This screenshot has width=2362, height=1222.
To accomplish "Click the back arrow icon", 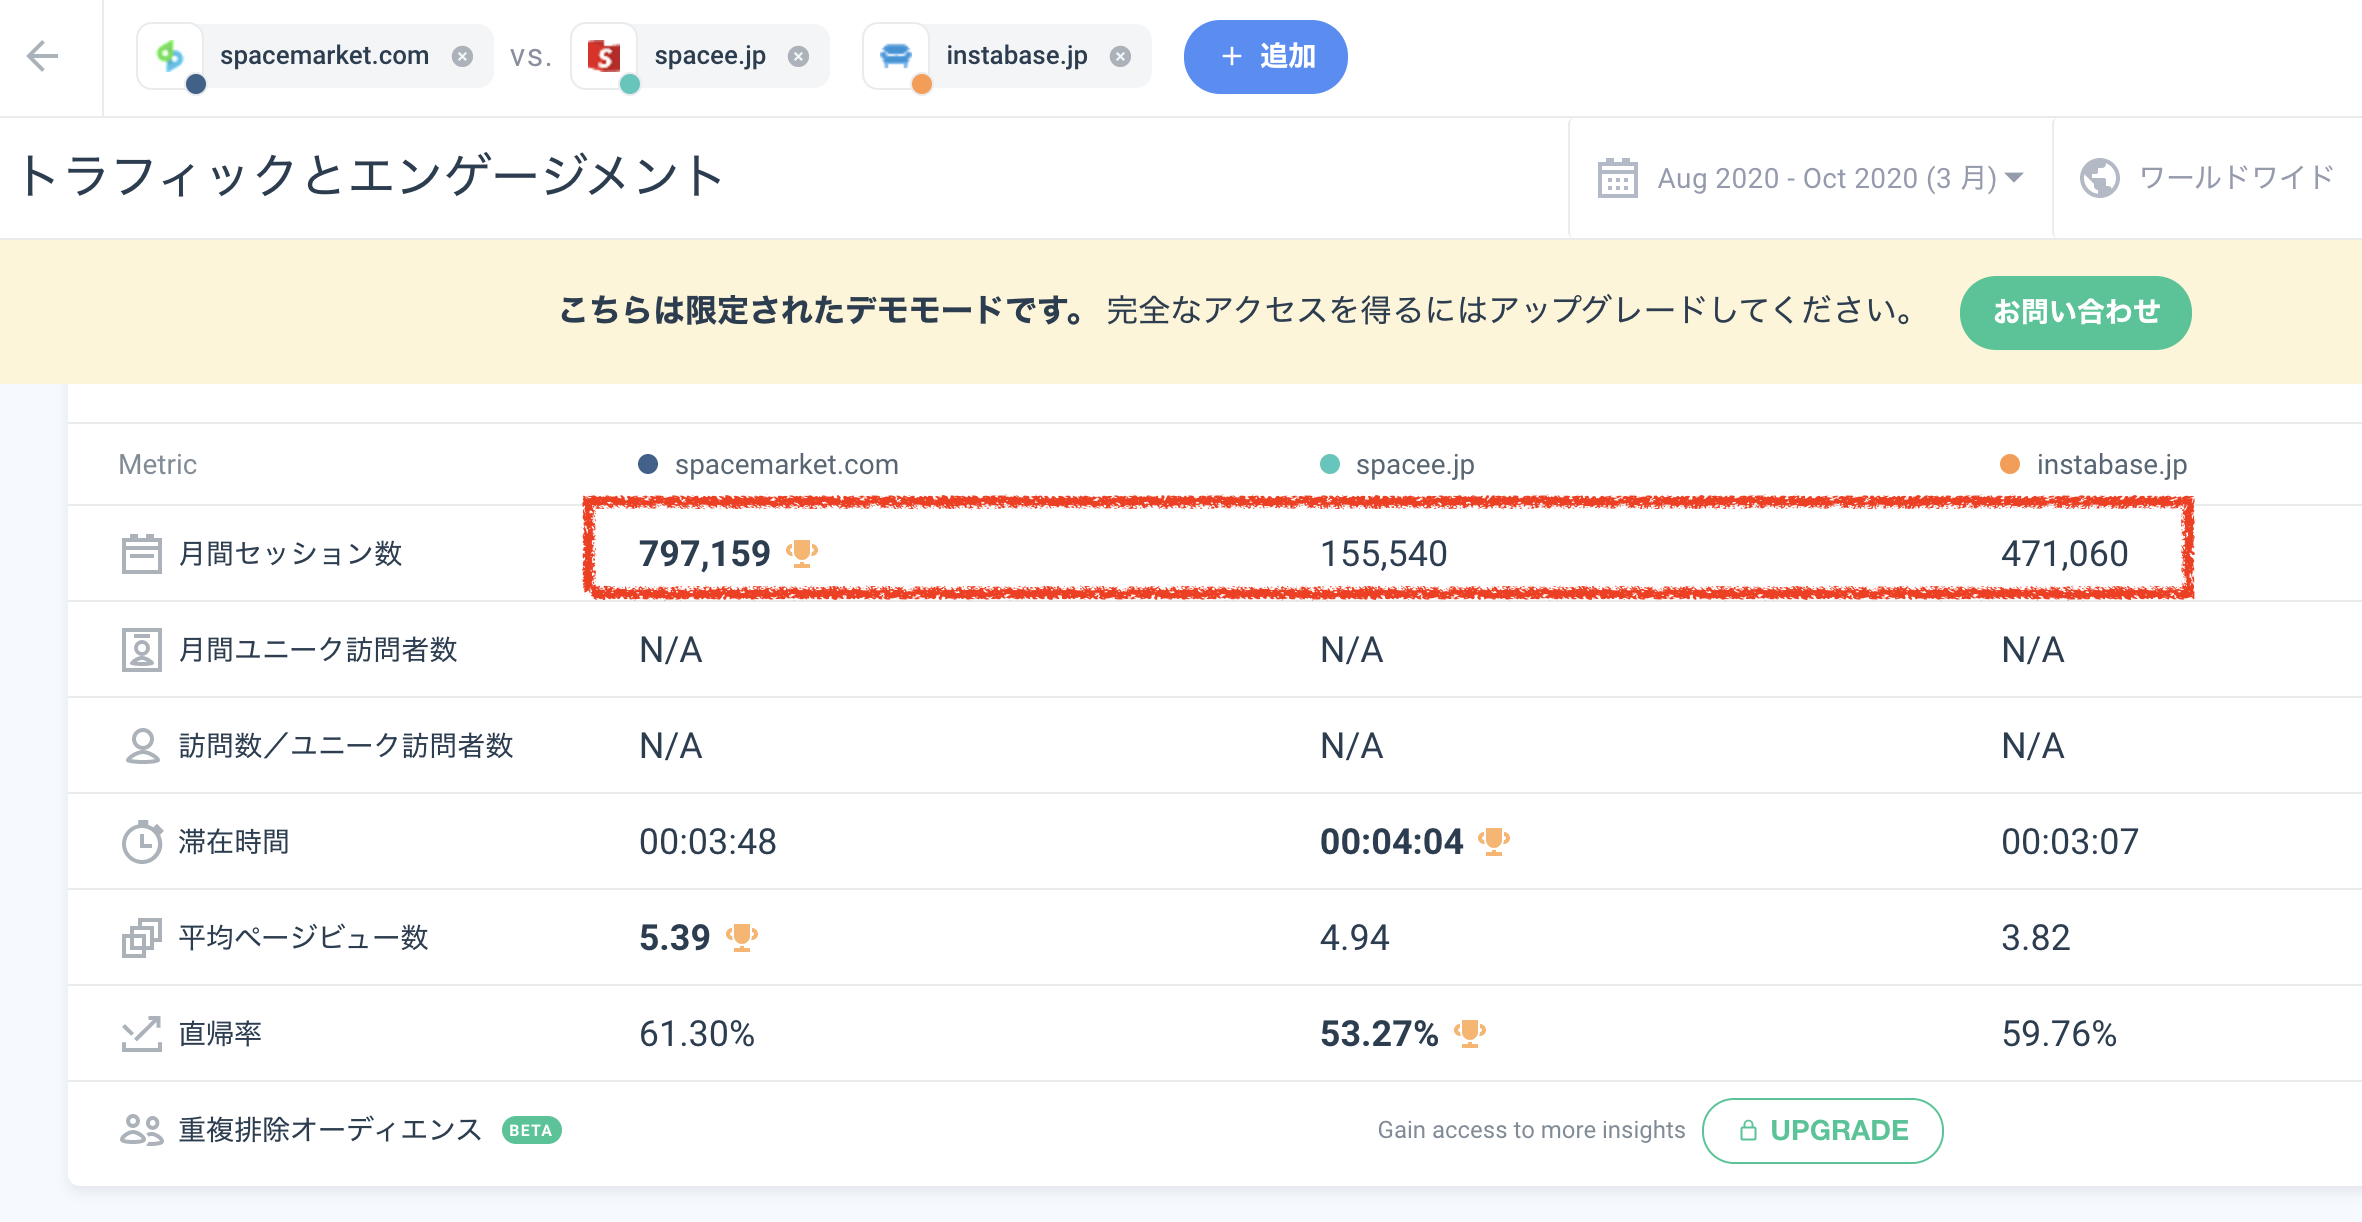I will pos(43,56).
